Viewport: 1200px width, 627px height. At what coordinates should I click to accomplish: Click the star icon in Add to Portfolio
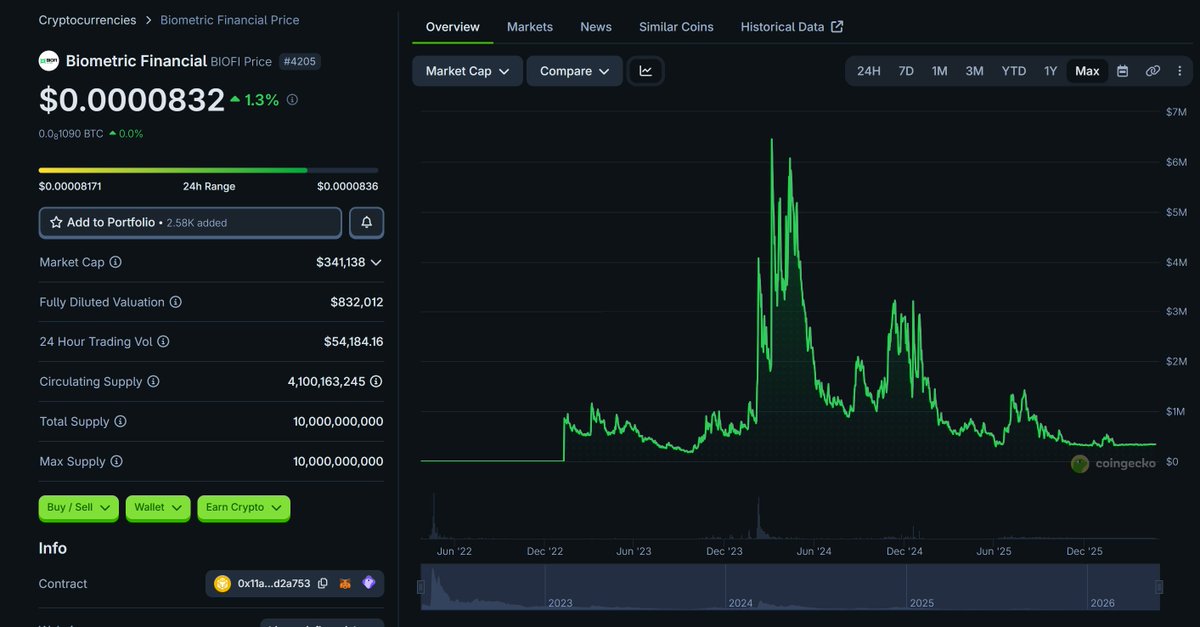[57, 222]
